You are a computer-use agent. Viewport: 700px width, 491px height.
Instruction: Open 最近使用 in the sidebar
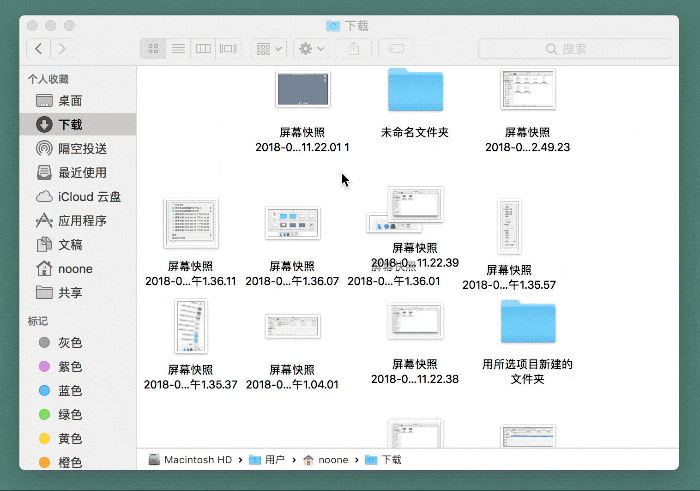[82, 172]
